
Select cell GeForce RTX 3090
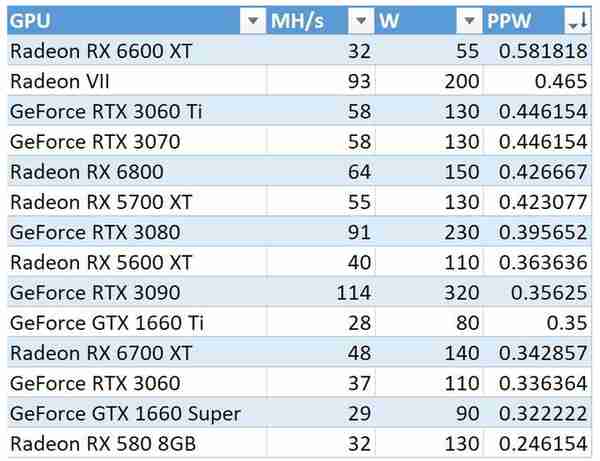pos(137,293)
